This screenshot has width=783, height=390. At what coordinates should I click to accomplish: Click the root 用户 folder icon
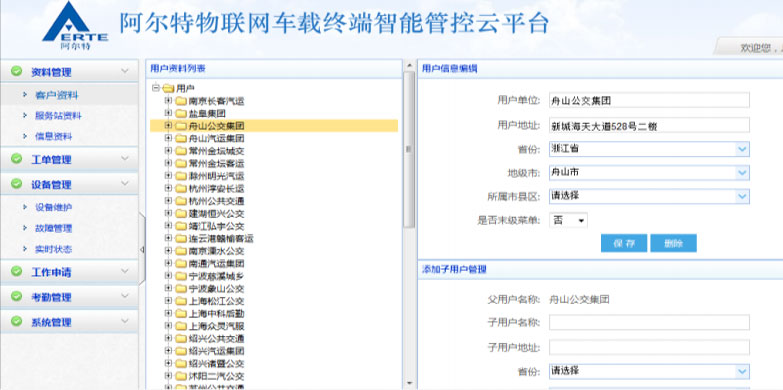point(168,88)
